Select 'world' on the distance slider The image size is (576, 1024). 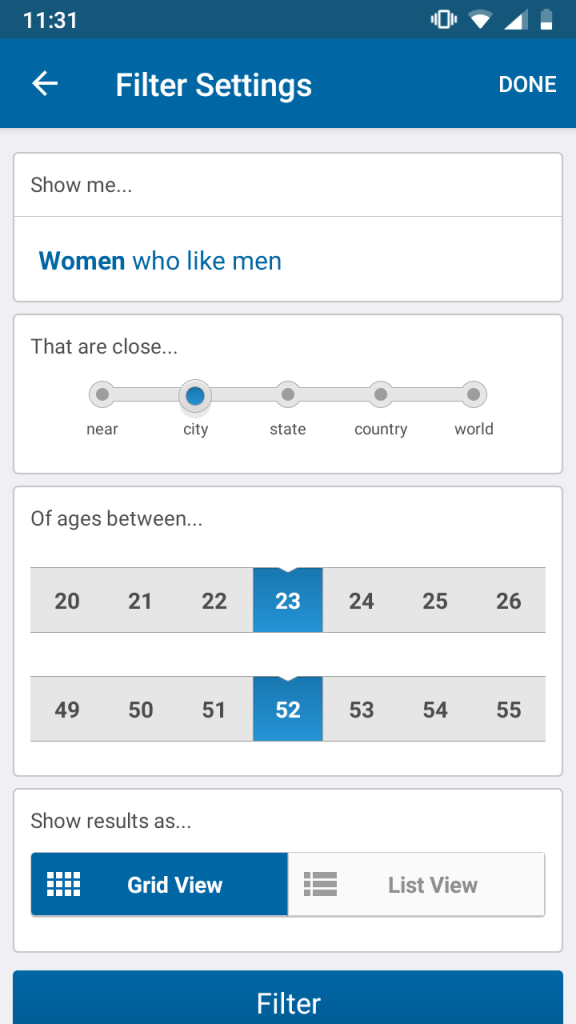click(x=473, y=394)
